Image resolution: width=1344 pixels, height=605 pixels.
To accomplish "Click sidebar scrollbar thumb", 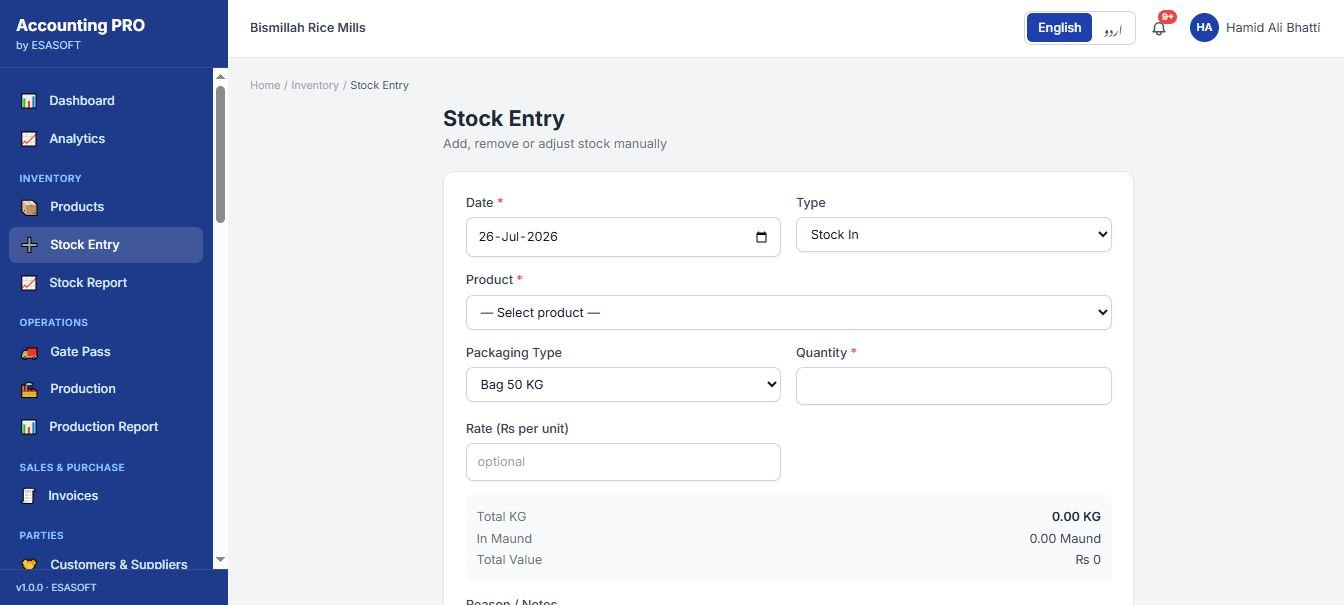I will pyautogui.click(x=220, y=154).
